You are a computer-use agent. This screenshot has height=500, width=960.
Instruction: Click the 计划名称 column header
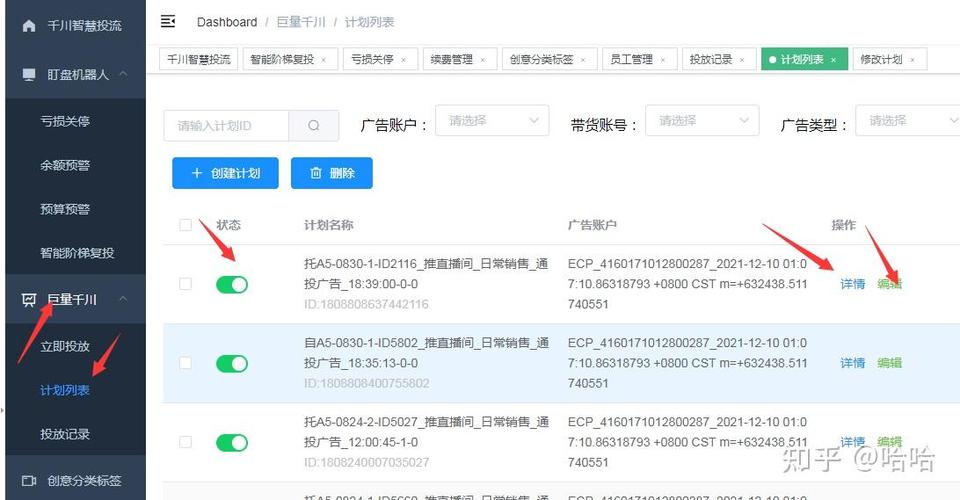coord(329,225)
